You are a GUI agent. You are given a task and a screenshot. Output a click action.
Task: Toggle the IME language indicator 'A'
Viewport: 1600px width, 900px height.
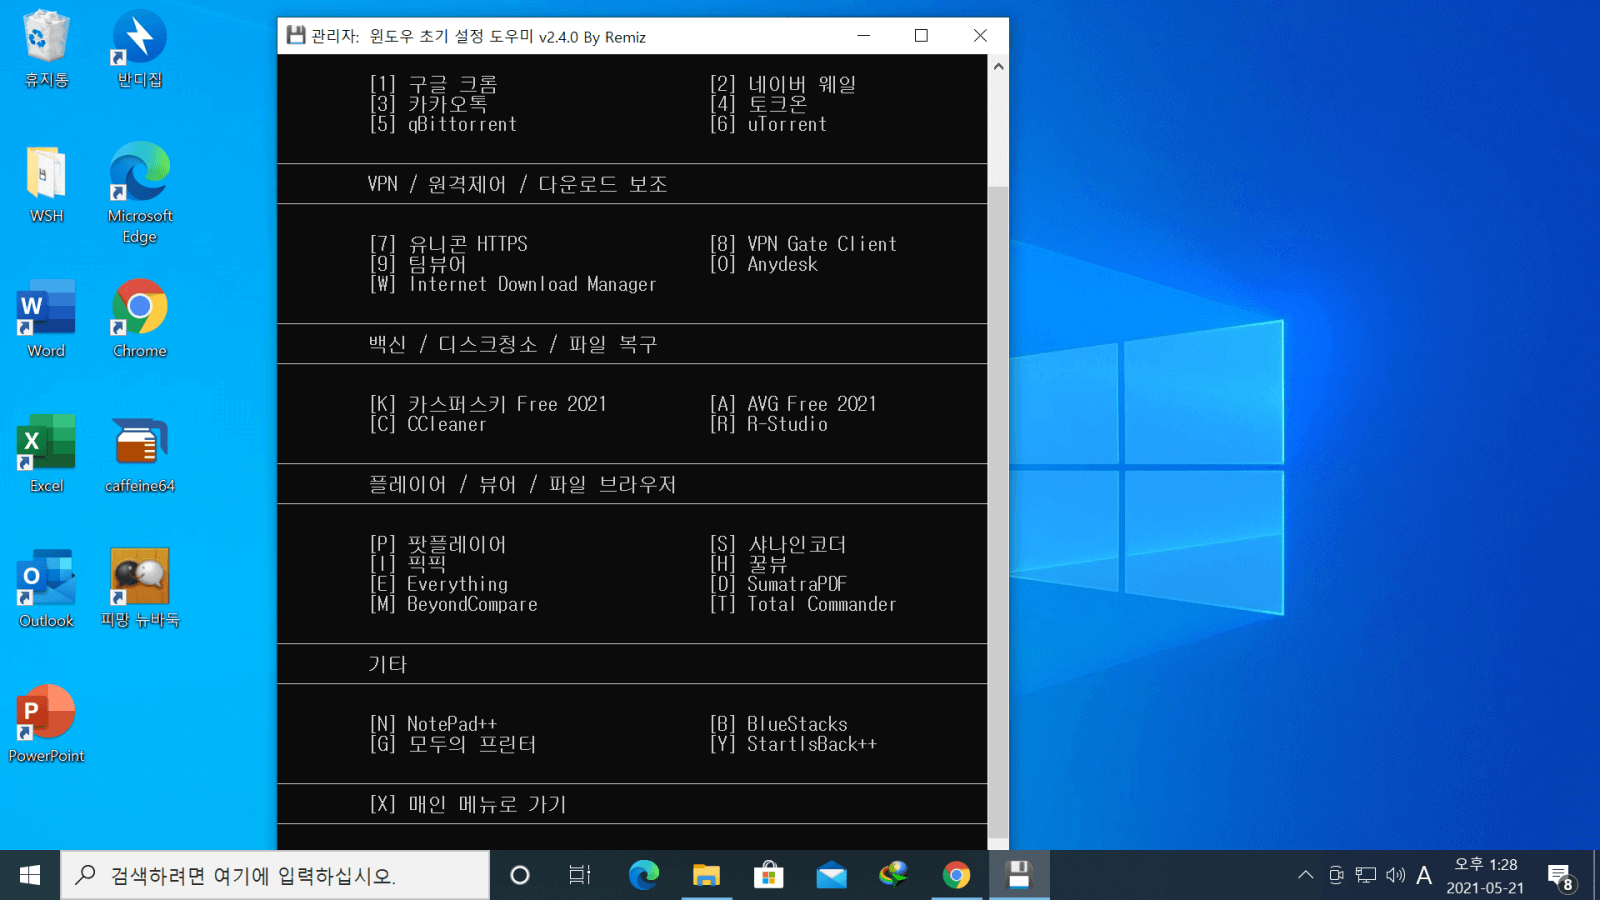(x=1424, y=876)
